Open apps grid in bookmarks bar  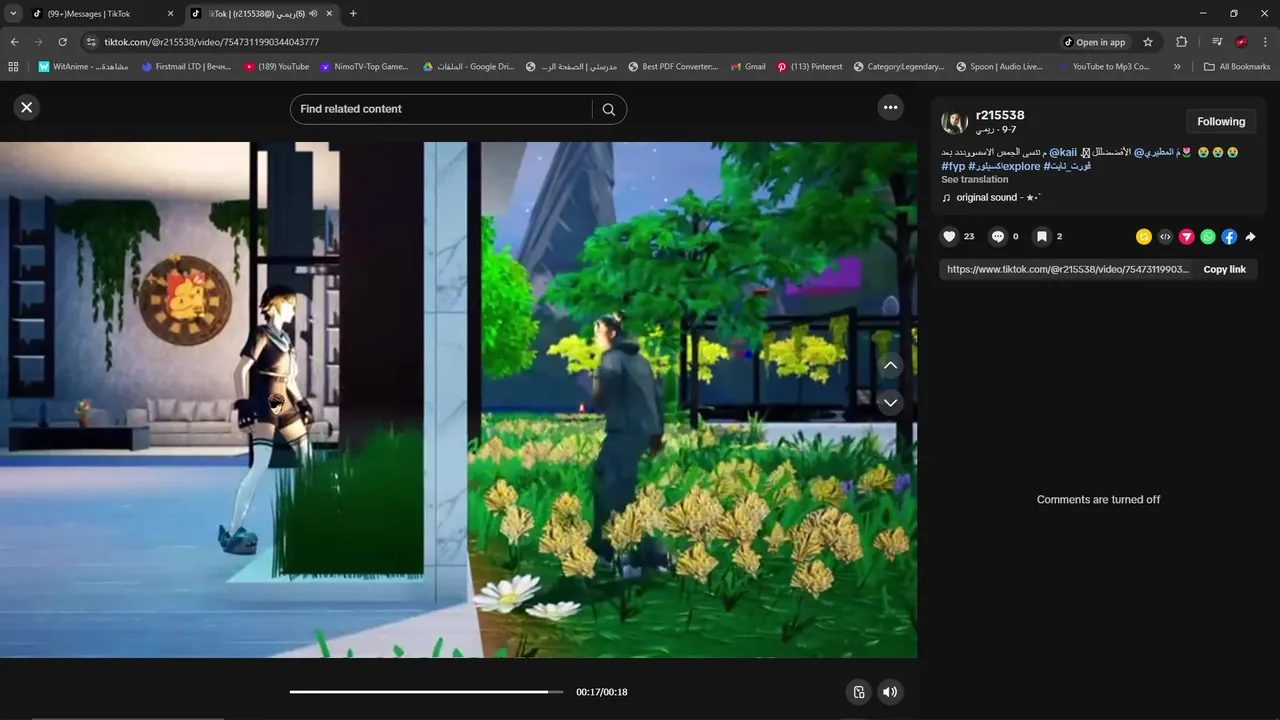[x=13, y=67]
